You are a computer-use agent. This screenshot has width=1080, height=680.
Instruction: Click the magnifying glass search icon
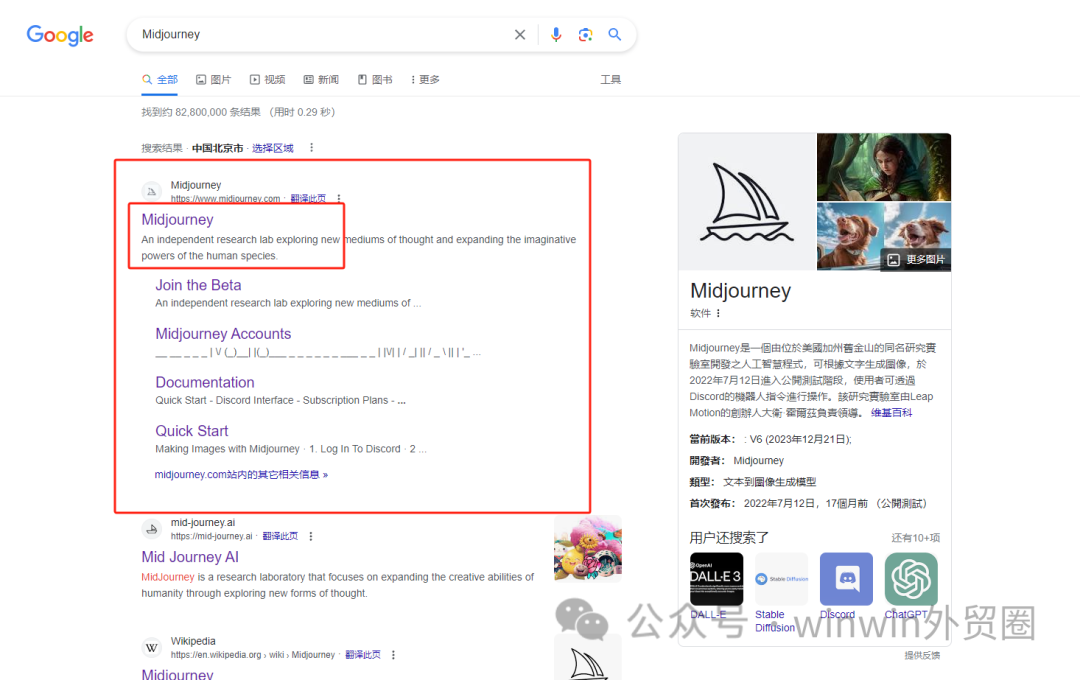coord(614,34)
